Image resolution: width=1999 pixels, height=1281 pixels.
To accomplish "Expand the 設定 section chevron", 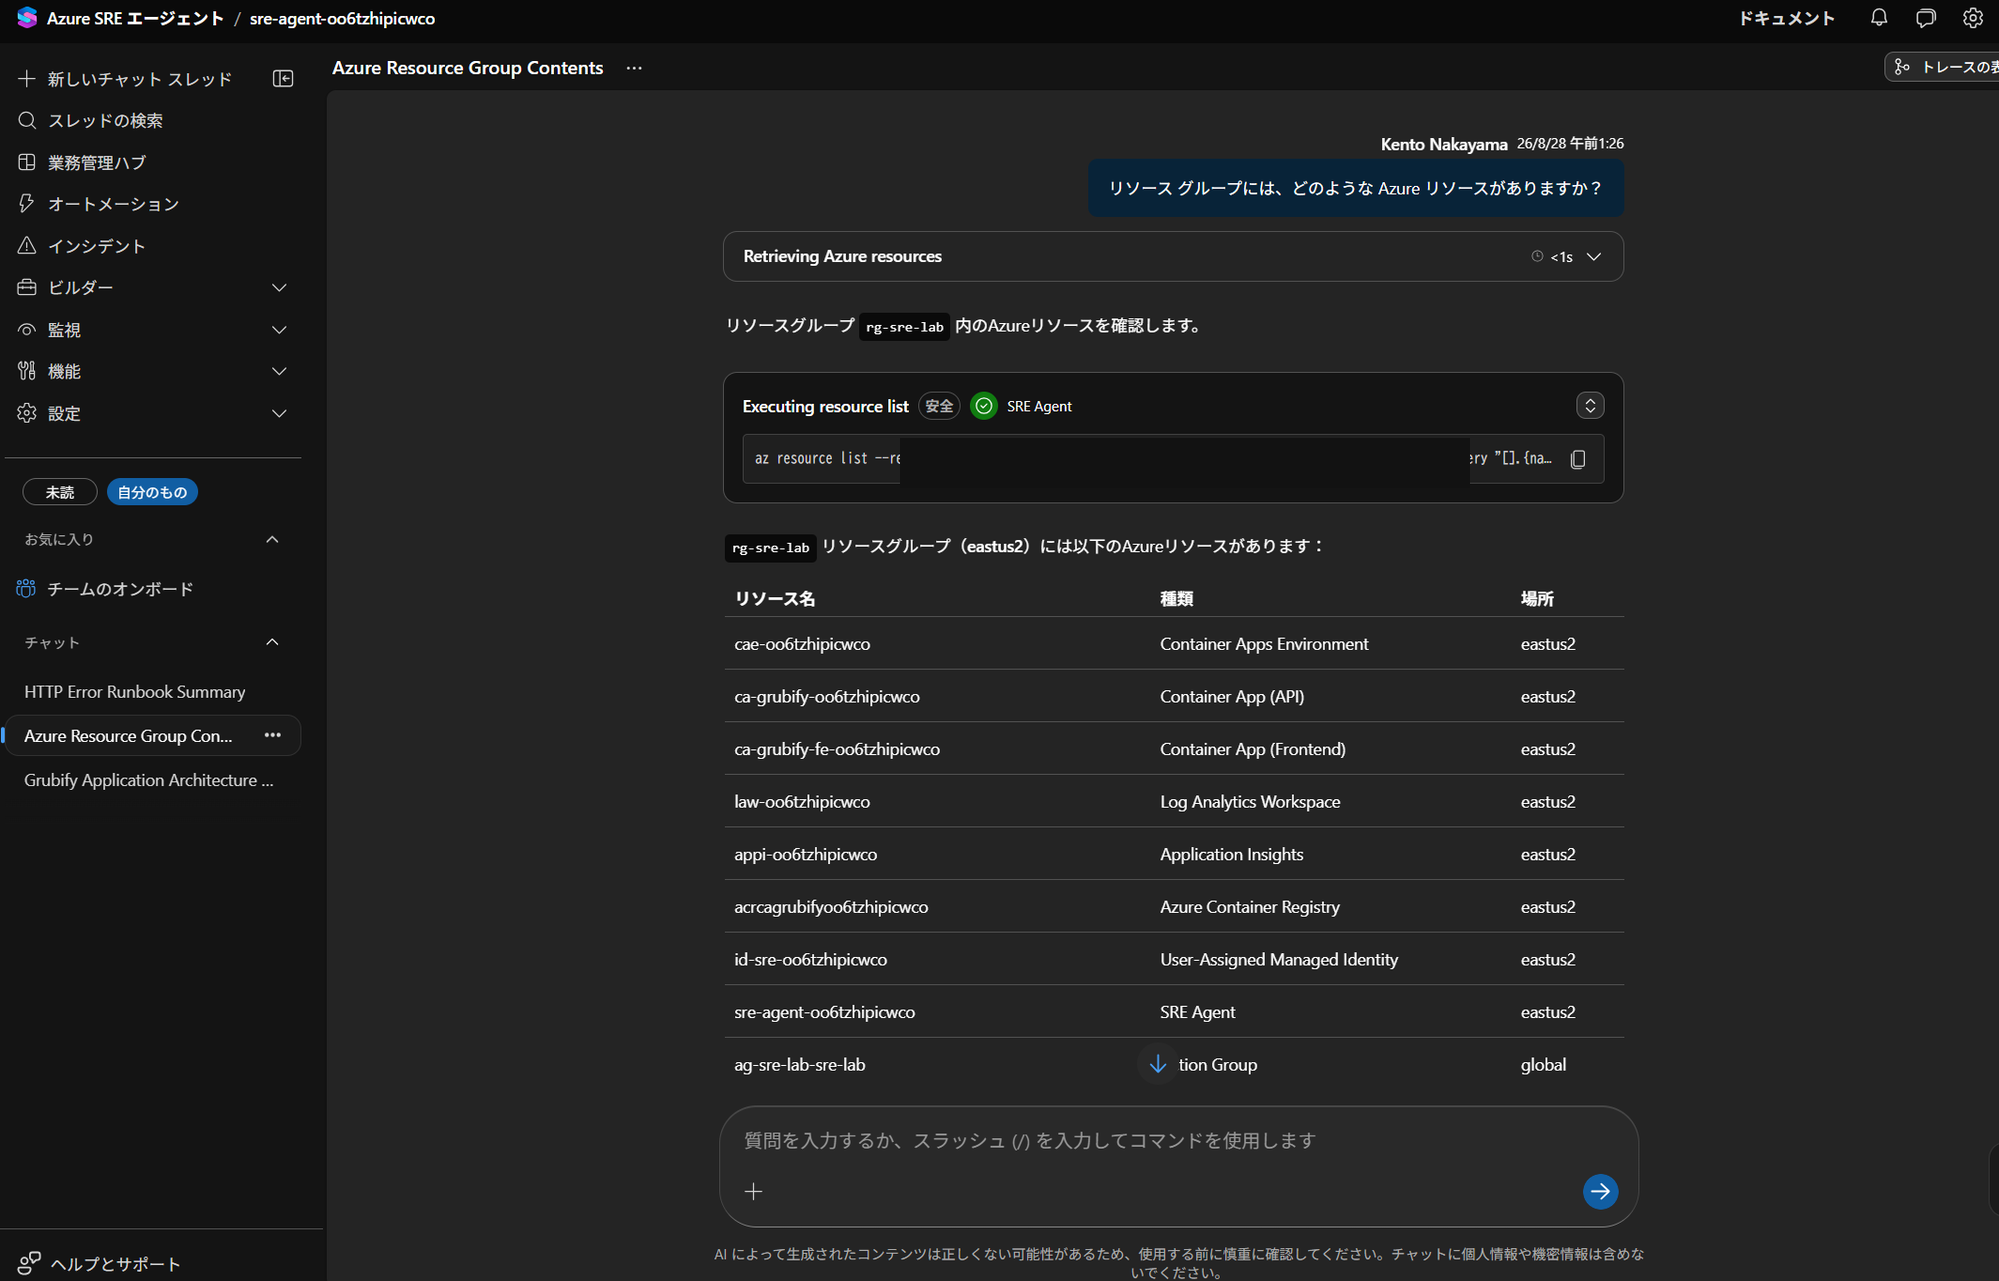I will point(279,413).
